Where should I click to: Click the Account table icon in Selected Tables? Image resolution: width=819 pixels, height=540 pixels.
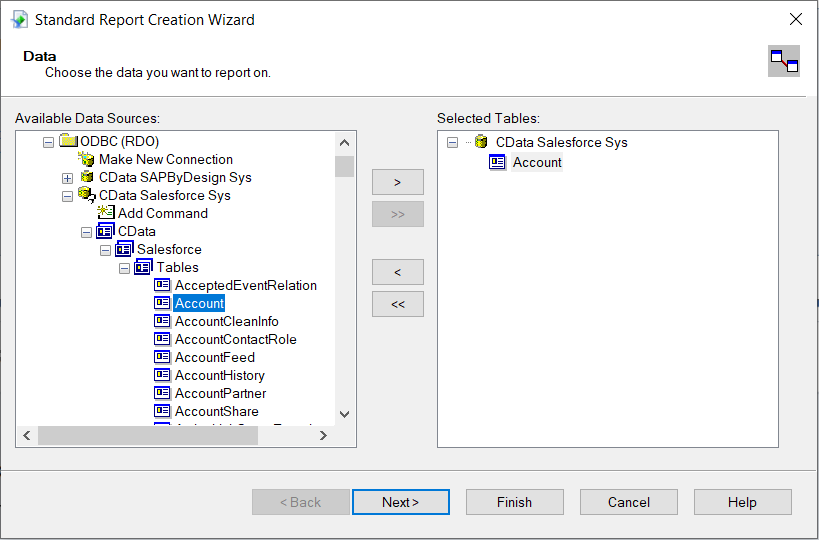pyautogui.click(x=498, y=162)
